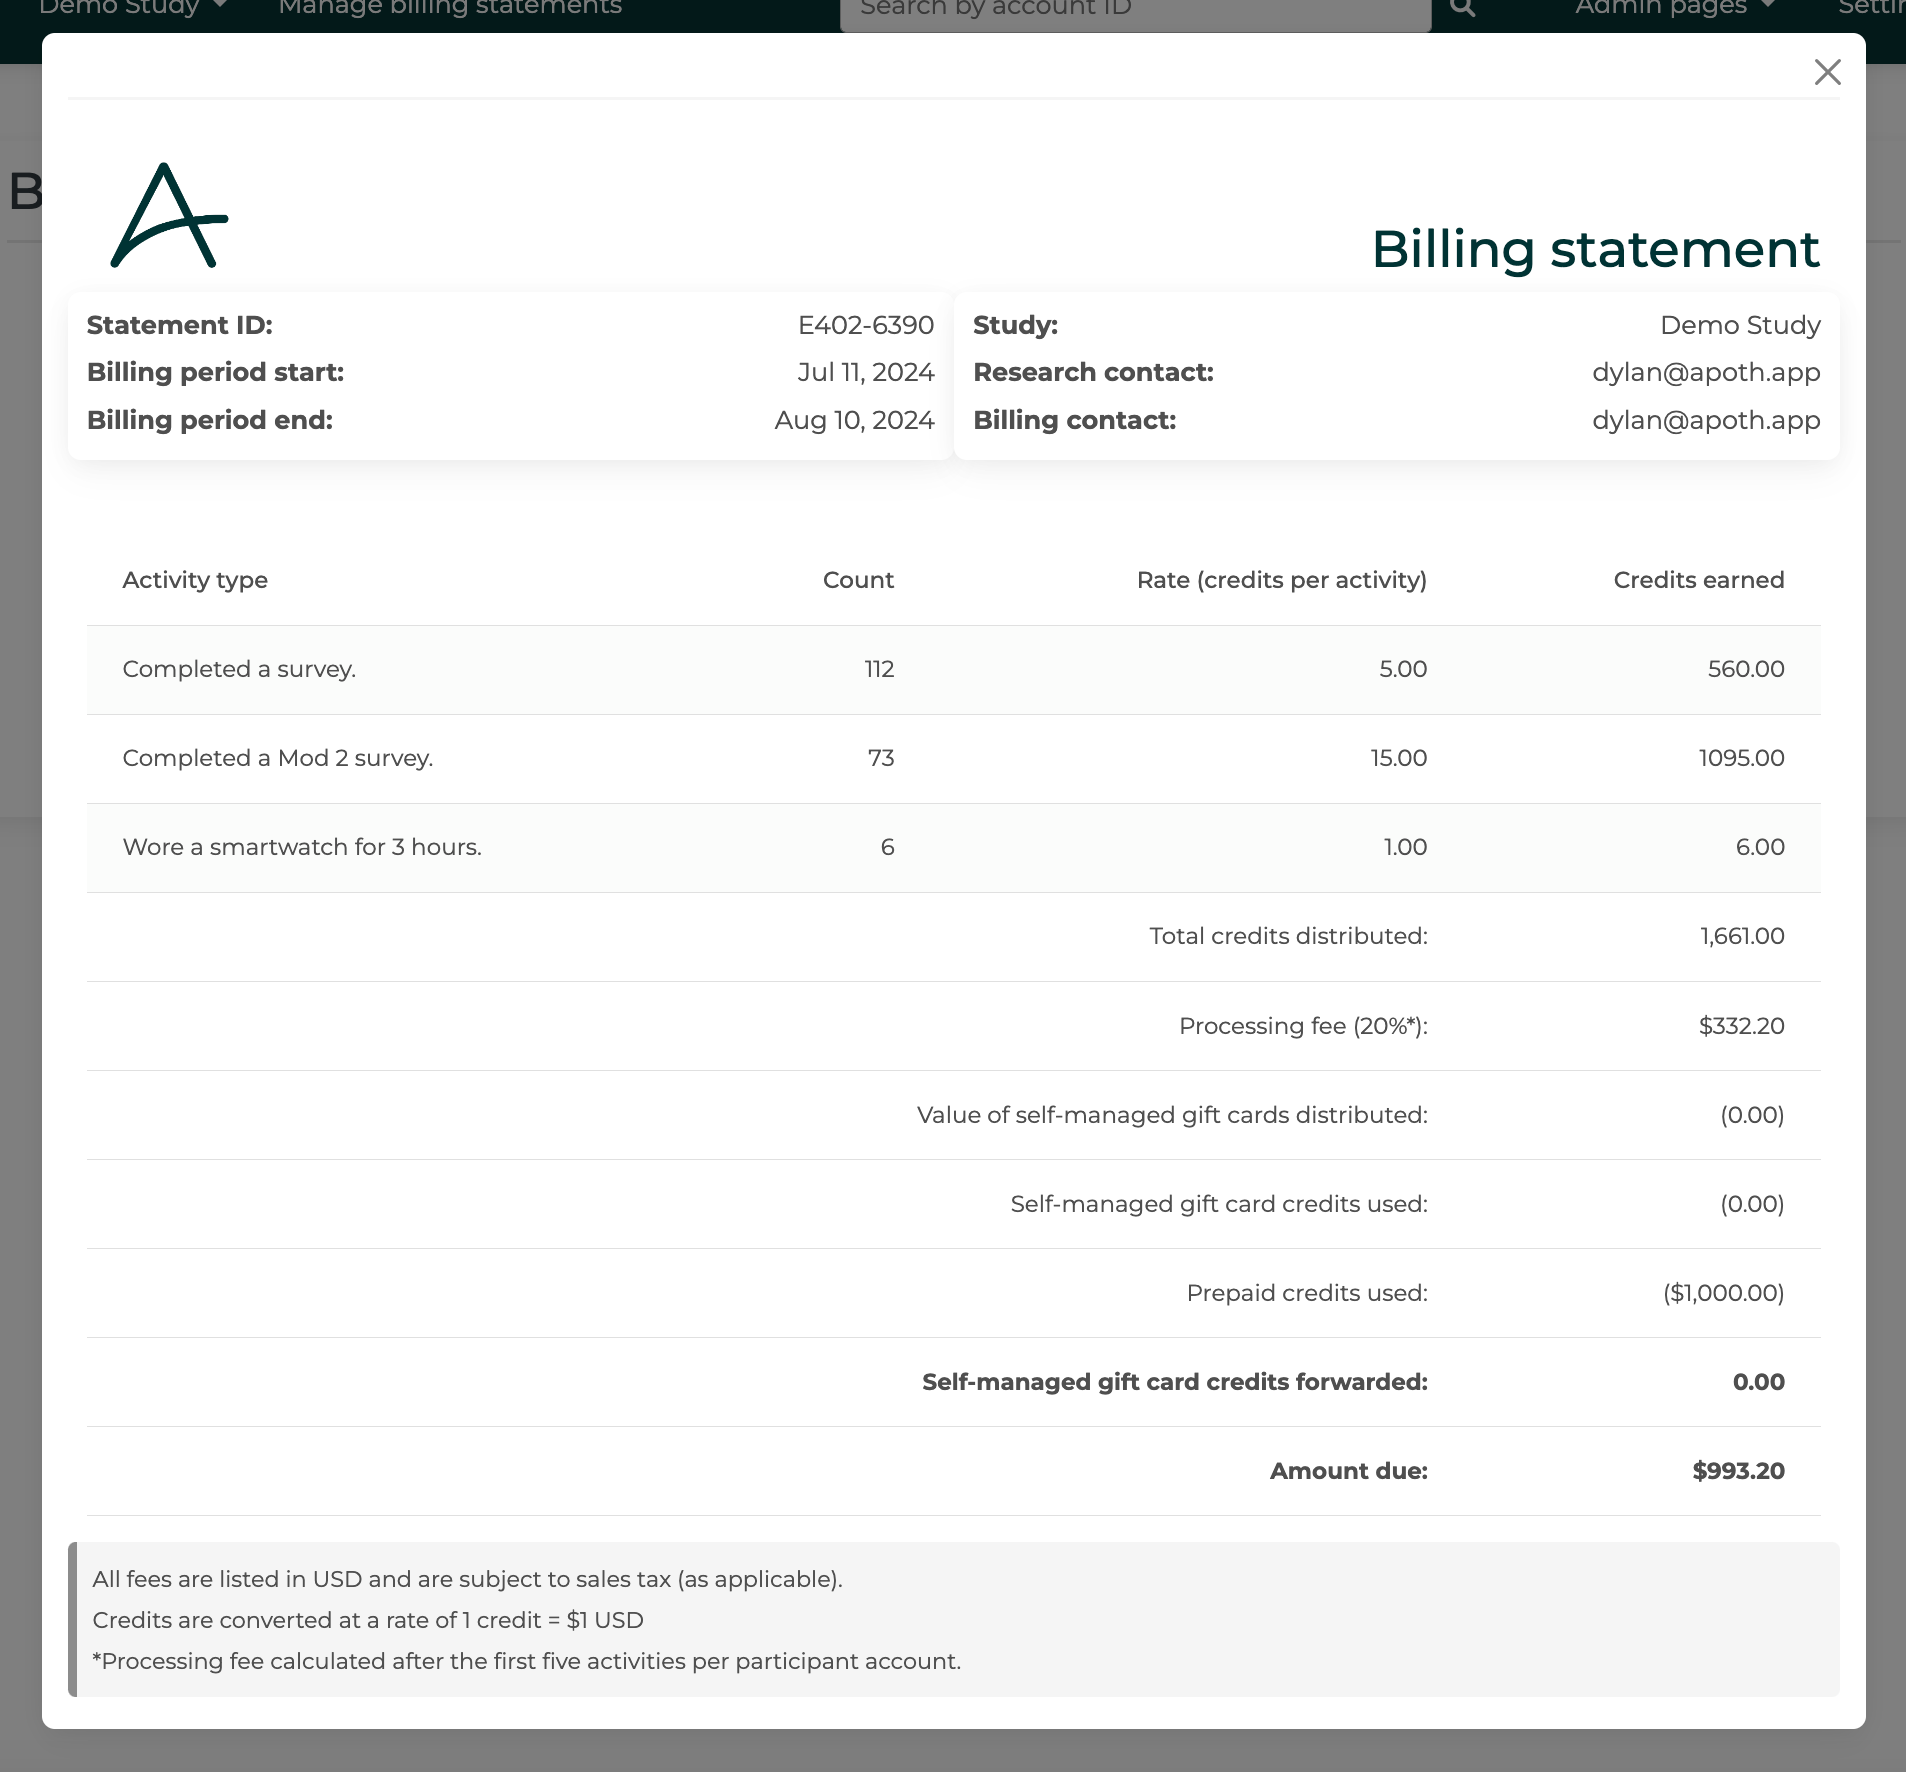The image size is (1906, 1772).
Task: Click the Processing fee line
Action: pyautogui.click(x=1303, y=1026)
